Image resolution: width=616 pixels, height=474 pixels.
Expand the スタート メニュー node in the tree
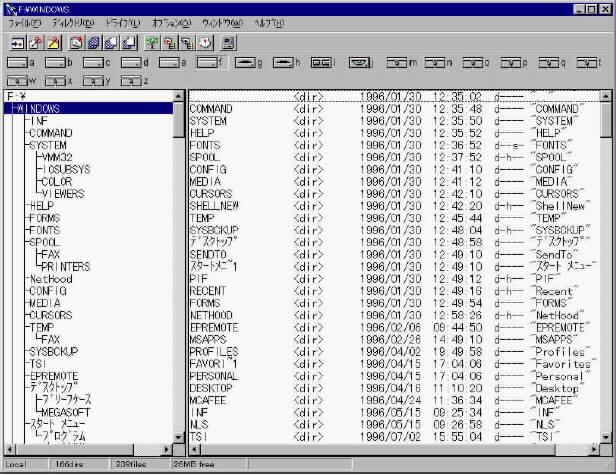[x=56, y=424]
